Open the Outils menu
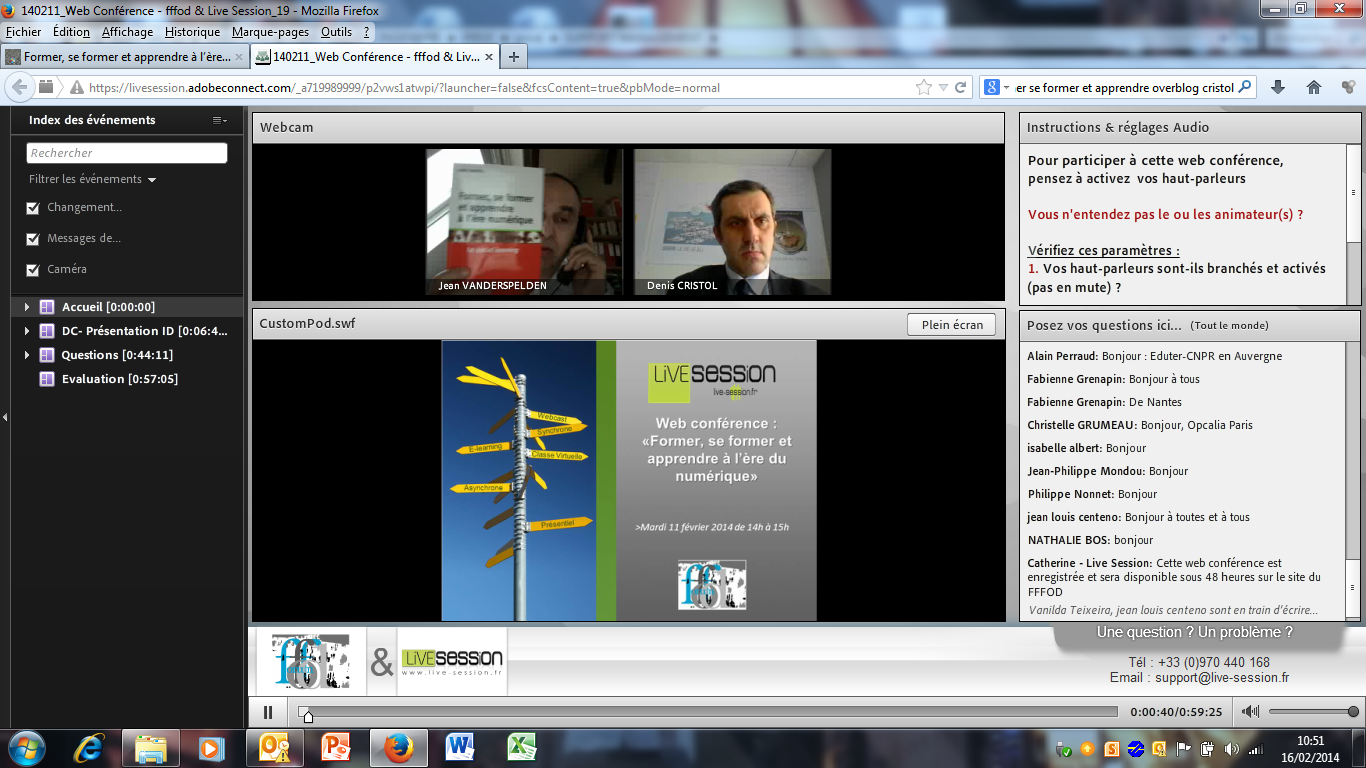This screenshot has width=1366, height=768. (x=337, y=32)
